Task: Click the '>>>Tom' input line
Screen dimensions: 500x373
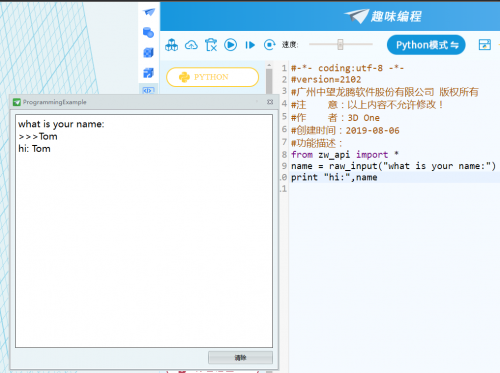Action: (38, 136)
